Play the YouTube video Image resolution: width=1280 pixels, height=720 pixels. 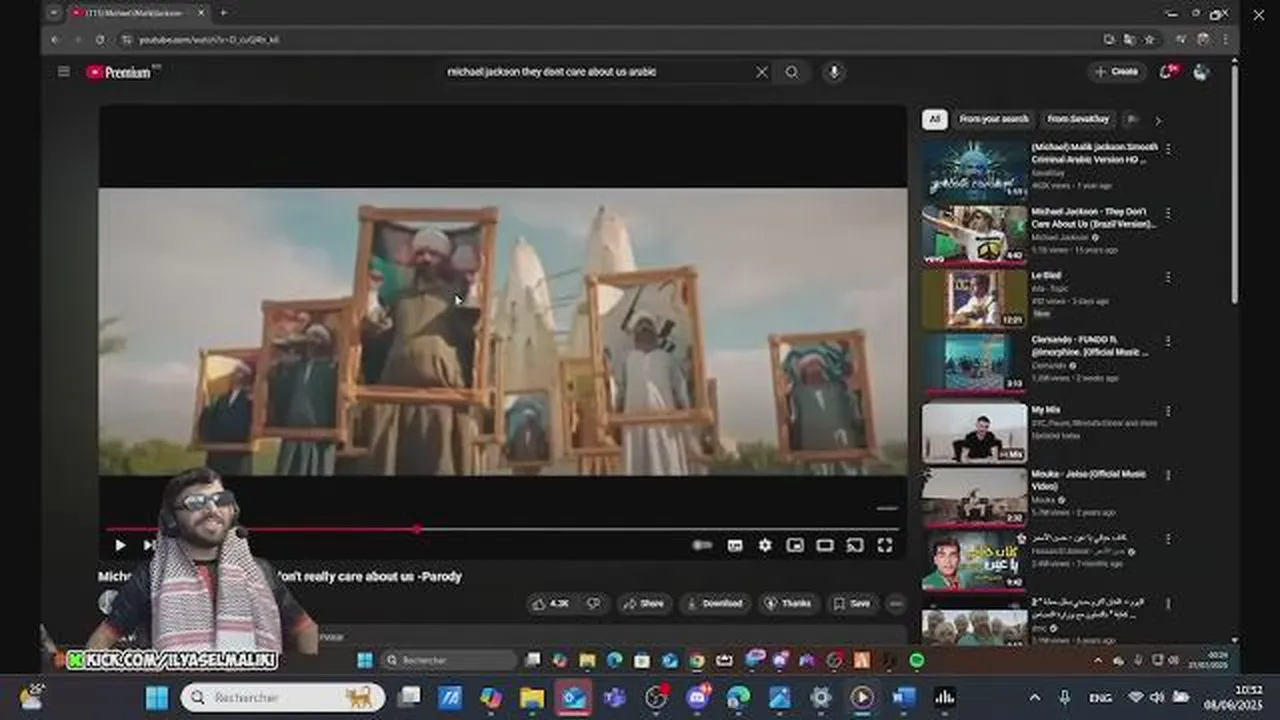click(x=120, y=545)
